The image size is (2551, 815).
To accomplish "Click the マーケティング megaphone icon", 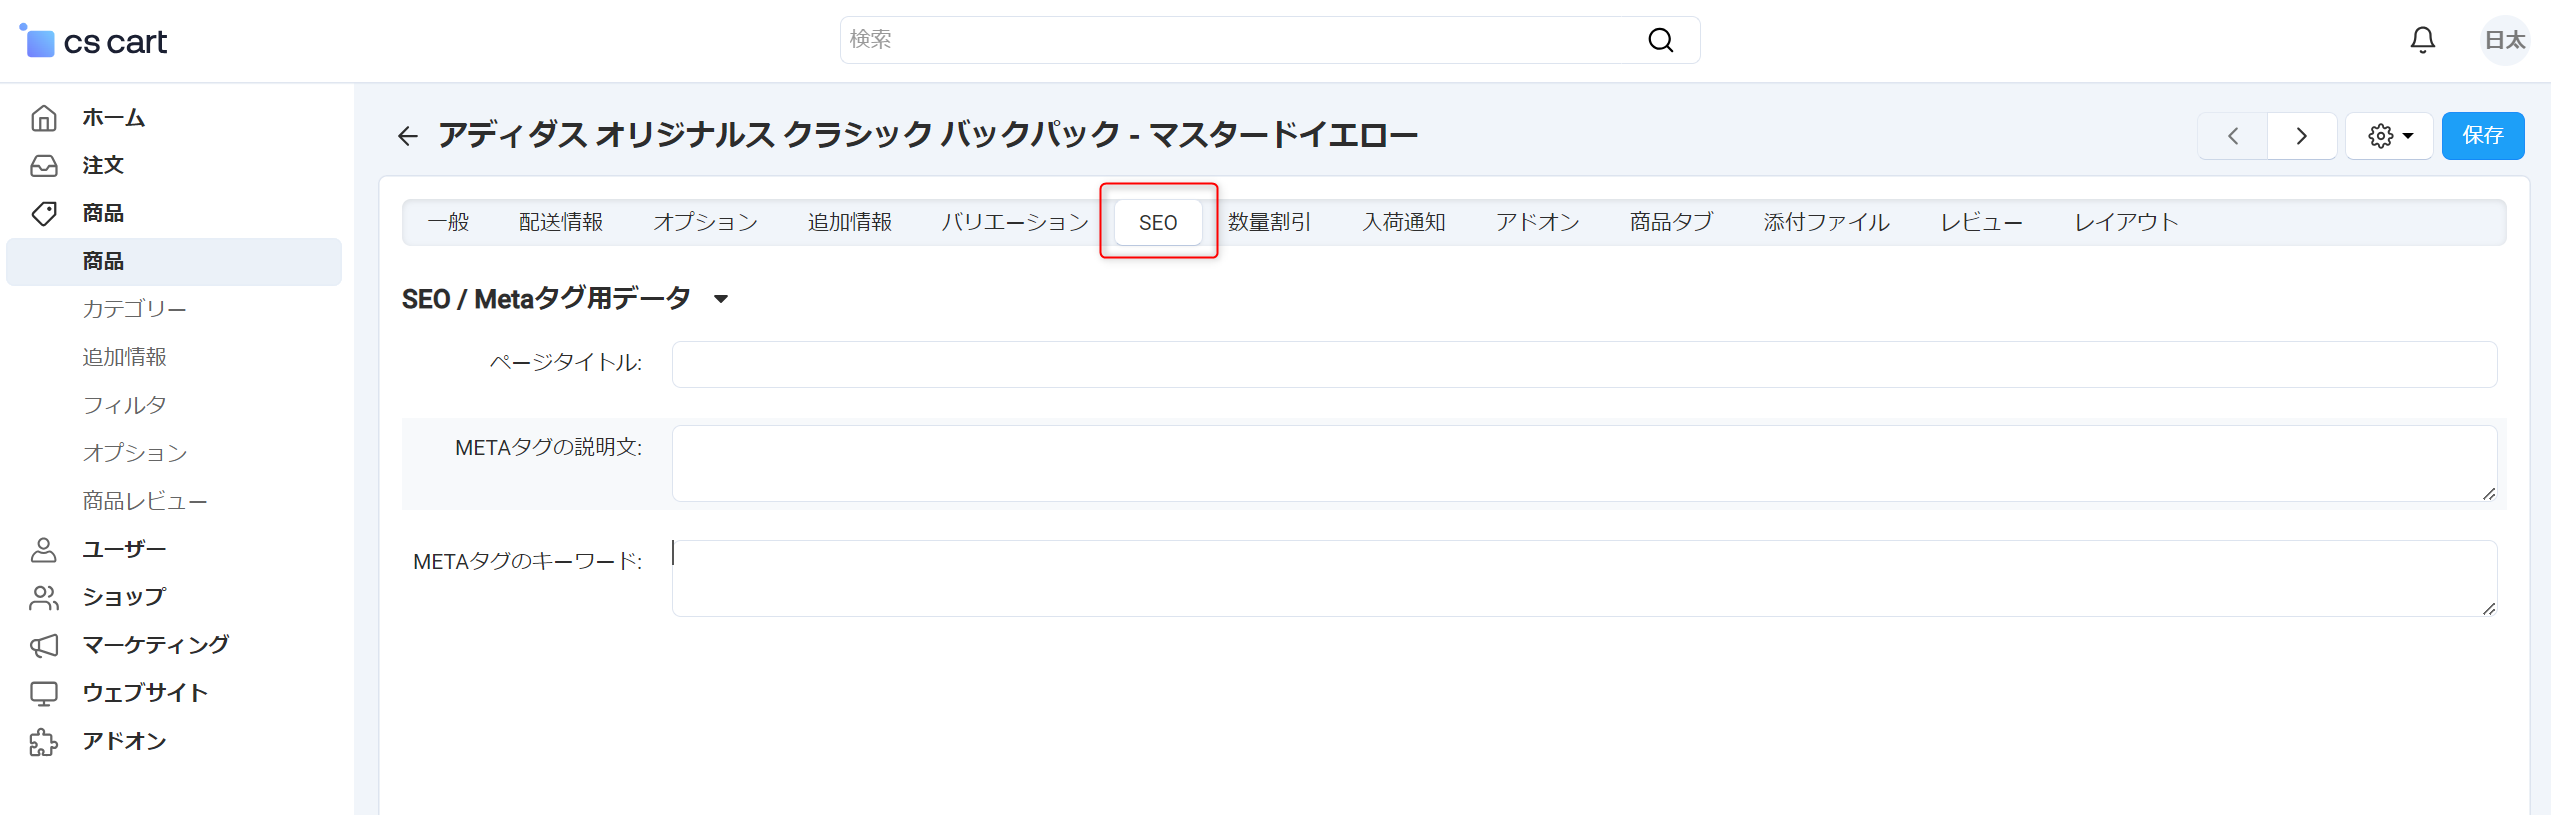I will pos(44,645).
